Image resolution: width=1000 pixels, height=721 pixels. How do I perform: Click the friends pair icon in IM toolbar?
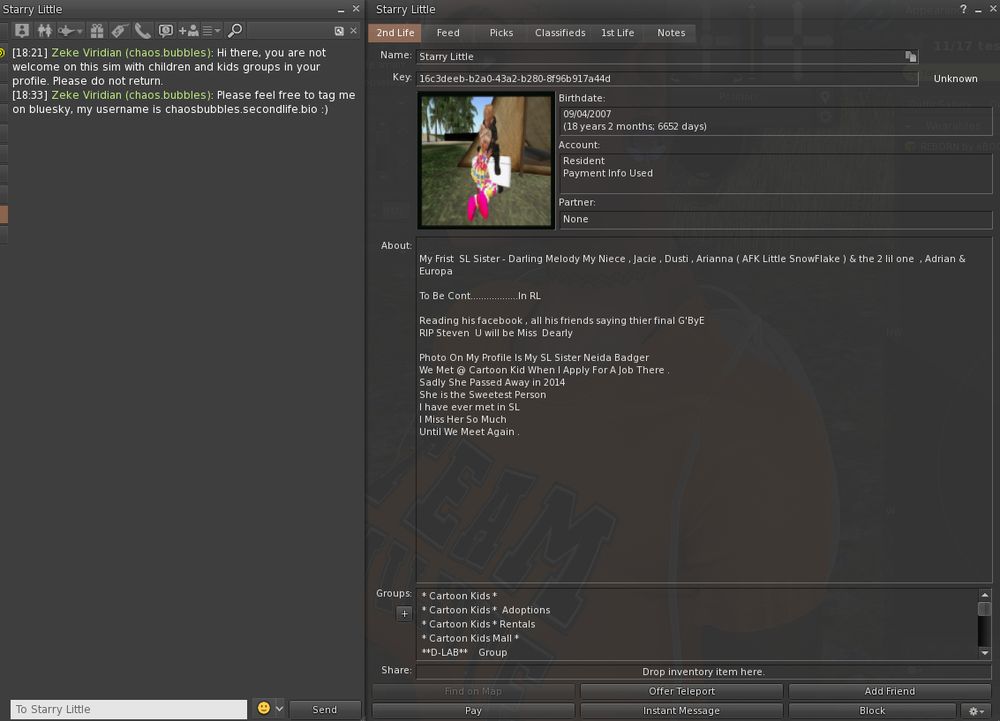(x=45, y=31)
